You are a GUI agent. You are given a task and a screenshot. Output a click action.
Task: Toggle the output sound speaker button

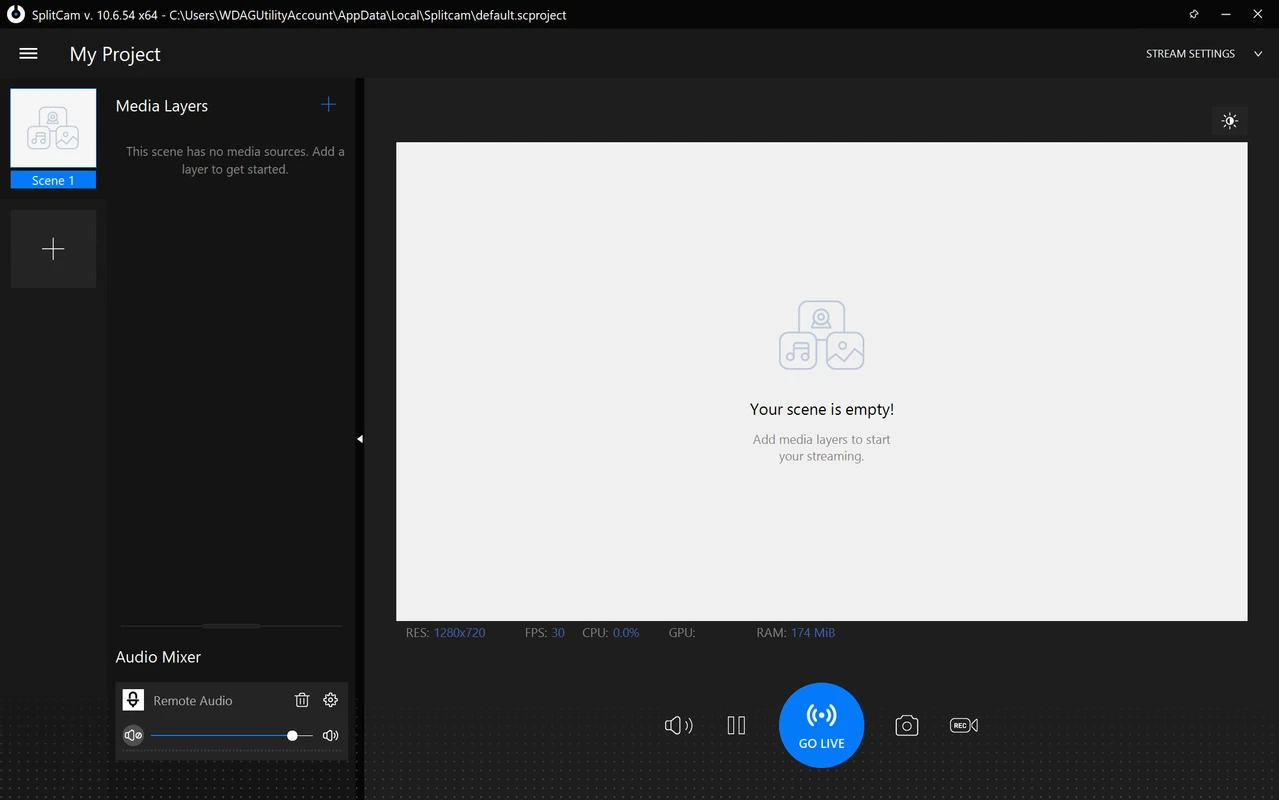click(x=678, y=725)
